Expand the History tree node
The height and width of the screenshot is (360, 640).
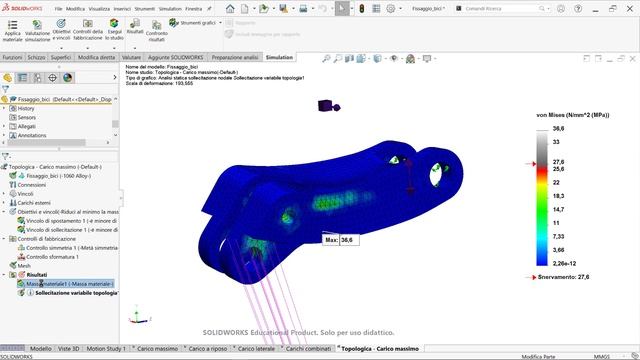tap(4, 108)
